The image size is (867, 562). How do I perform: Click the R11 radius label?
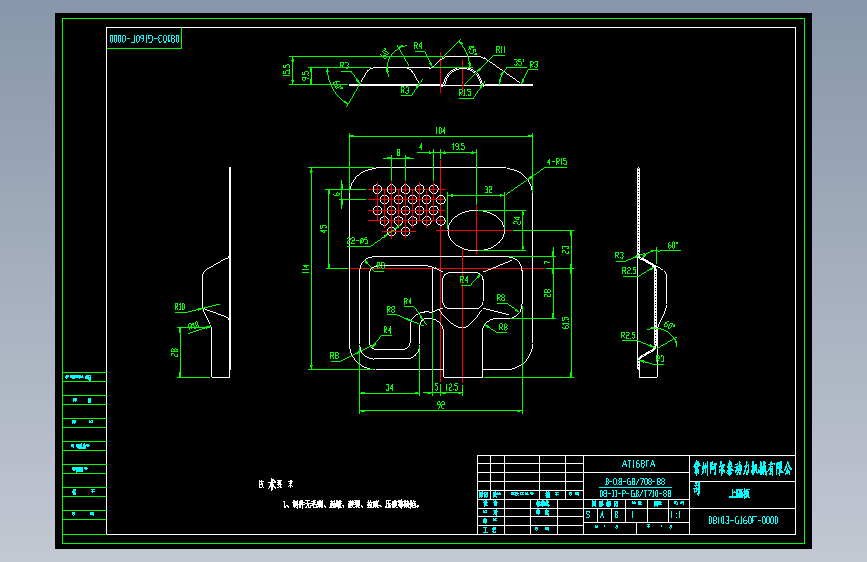pos(500,50)
